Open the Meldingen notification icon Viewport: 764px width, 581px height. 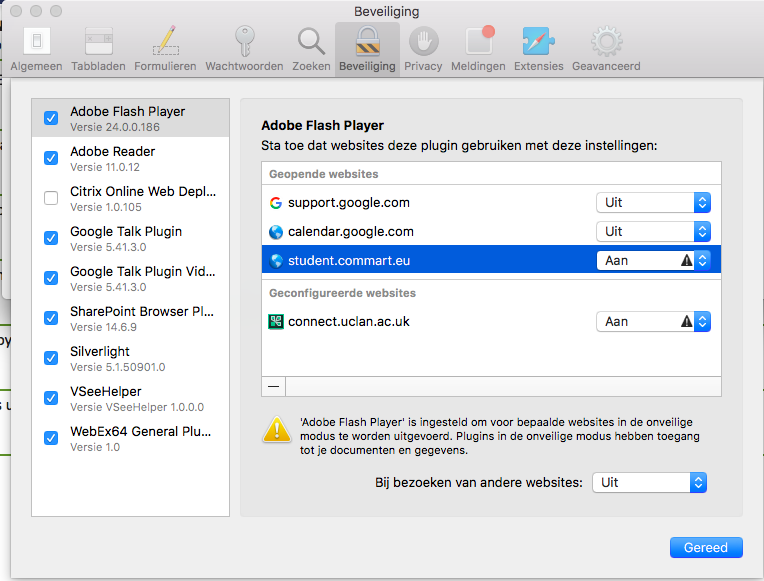480,40
